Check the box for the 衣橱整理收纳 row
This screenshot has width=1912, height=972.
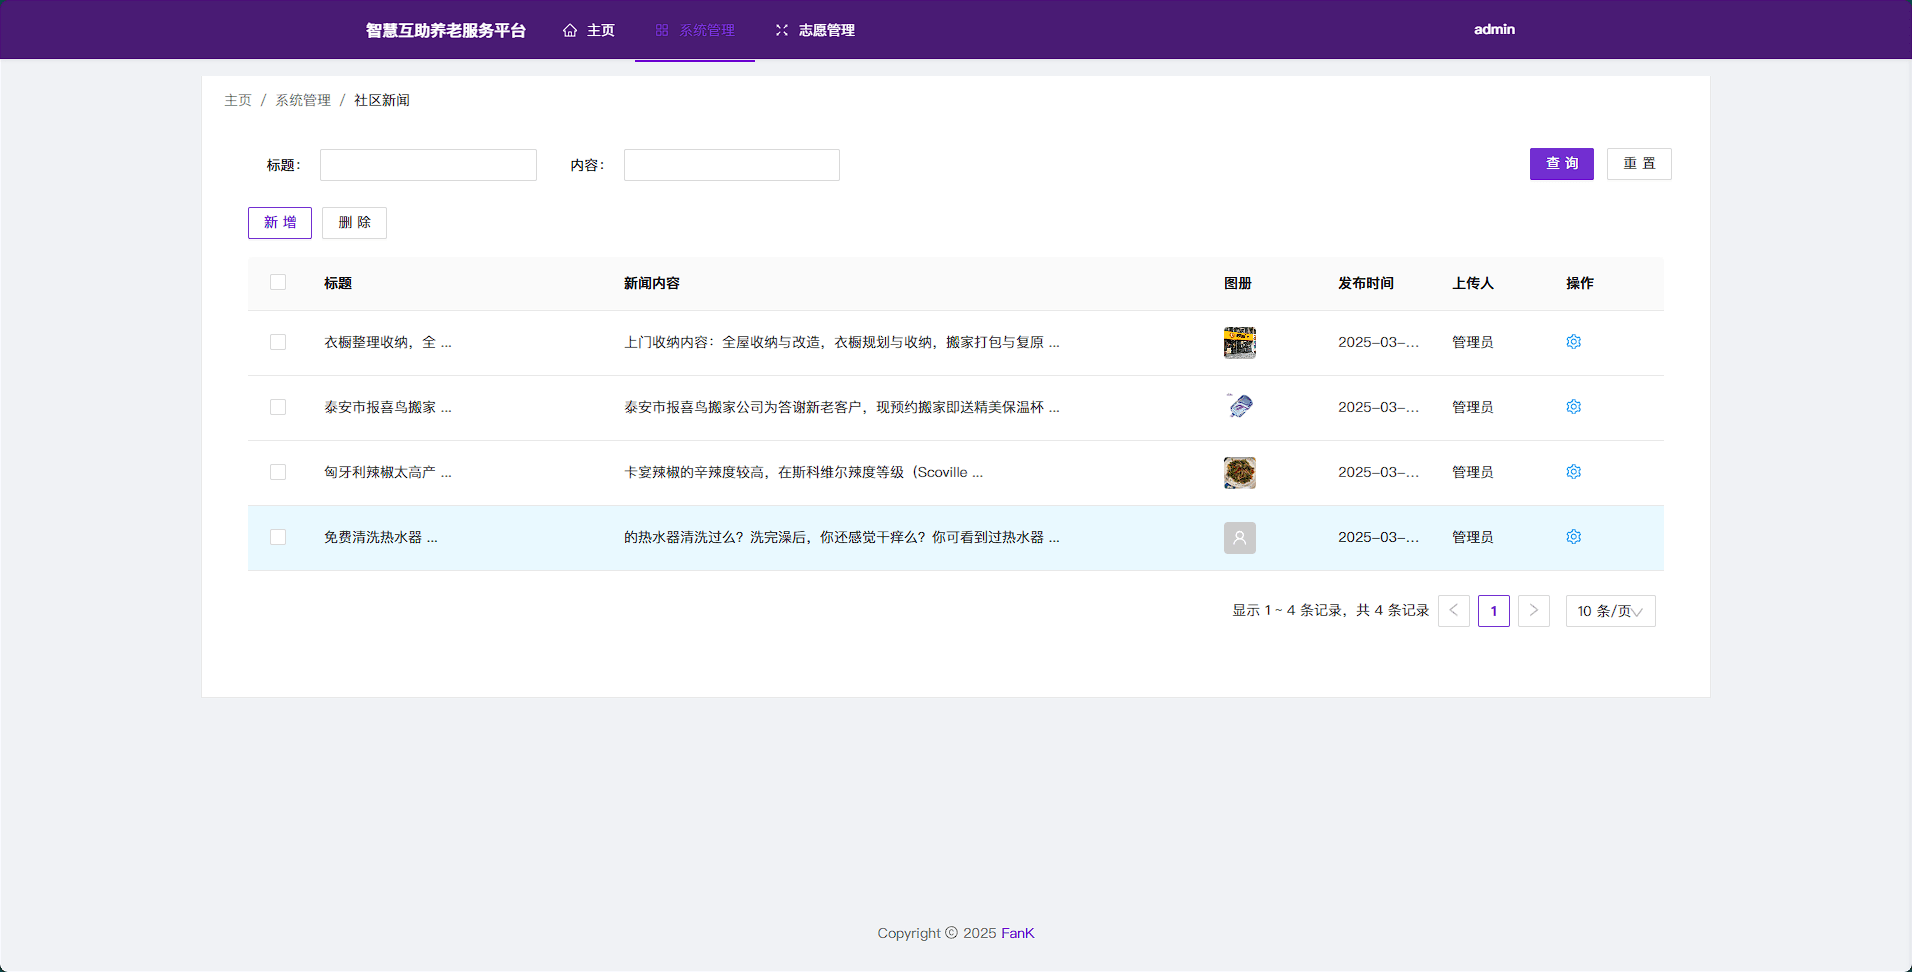(x=278, y=342)
